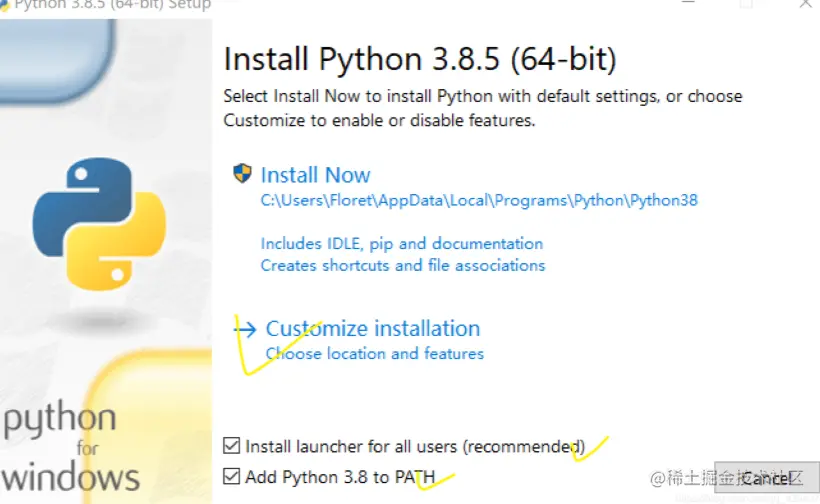This screenshot has width=820, height=504.
Task: Click the install path C:\Users\Floret\AppData text
Action: coord(479,200)
